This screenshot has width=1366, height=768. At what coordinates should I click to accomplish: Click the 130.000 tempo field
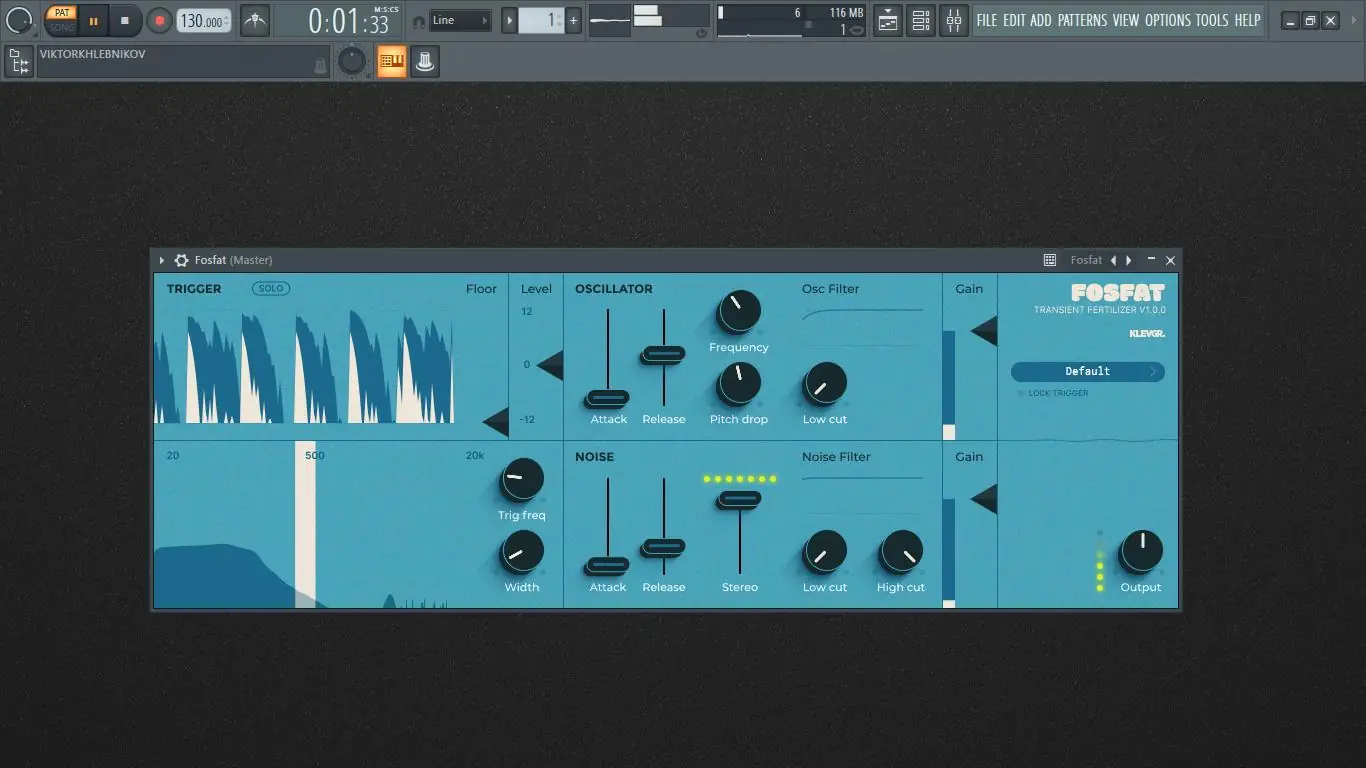(x=204, y=21)
